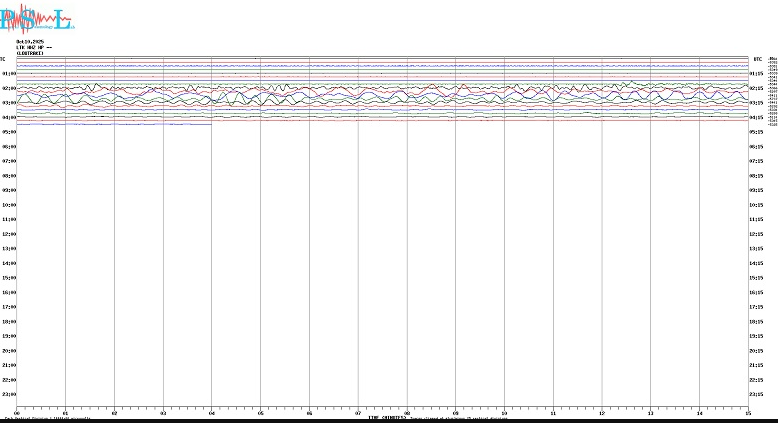Click the 04:15 label on right axis

point(757,118)
